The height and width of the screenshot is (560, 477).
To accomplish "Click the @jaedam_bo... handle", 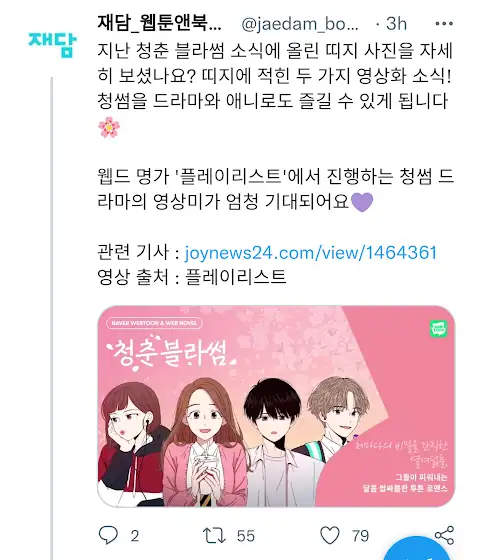I will (x=300, y=24).
